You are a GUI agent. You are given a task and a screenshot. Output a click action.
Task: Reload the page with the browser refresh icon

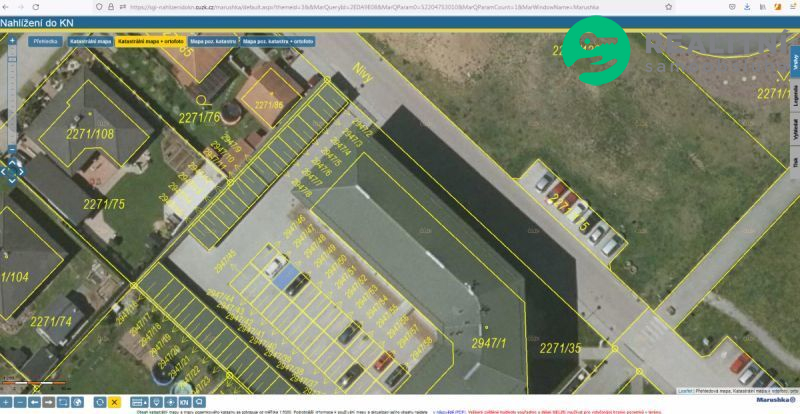(x=36, y=7)
